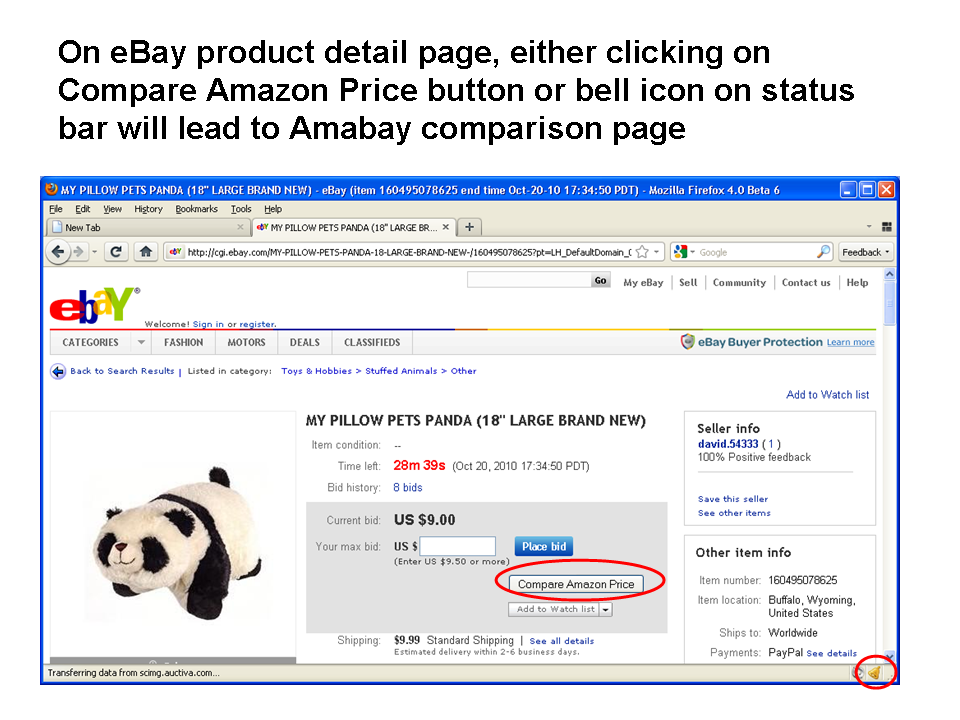
Task: Open the Categories dropdown arrow
Action: click(141, 342)
